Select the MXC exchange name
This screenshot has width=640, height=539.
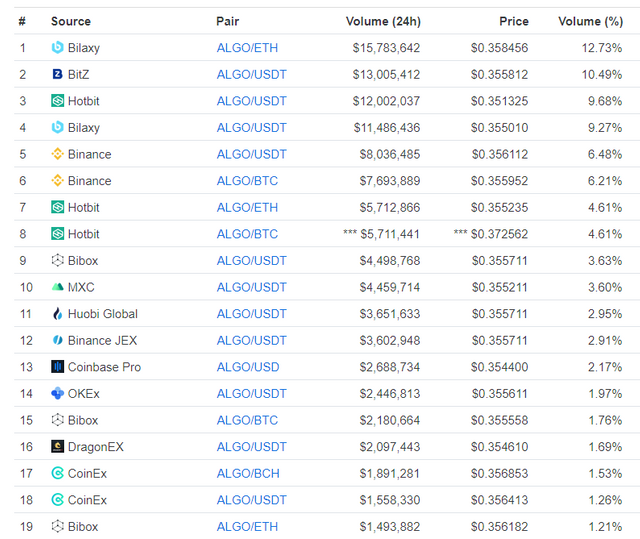[x=81, y=287]
